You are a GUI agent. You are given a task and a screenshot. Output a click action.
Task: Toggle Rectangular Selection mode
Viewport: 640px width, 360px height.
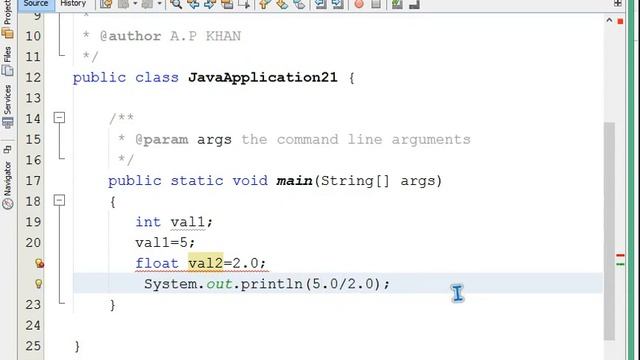[x=244, y=4]
